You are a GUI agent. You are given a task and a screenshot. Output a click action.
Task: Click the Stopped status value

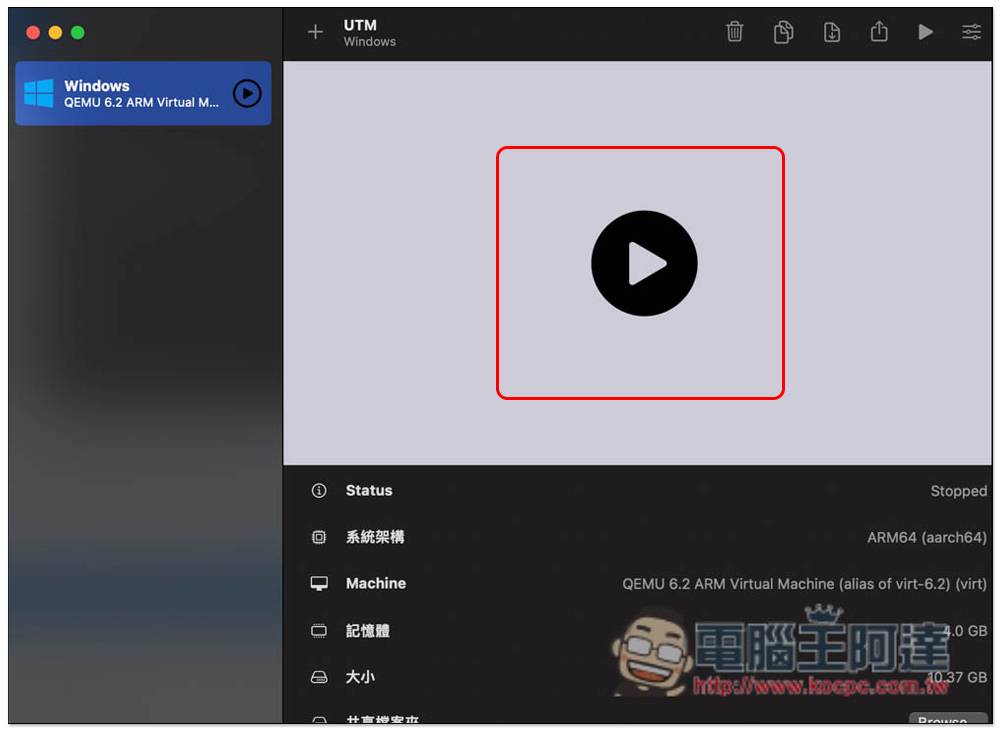click(x=958, y=491)
